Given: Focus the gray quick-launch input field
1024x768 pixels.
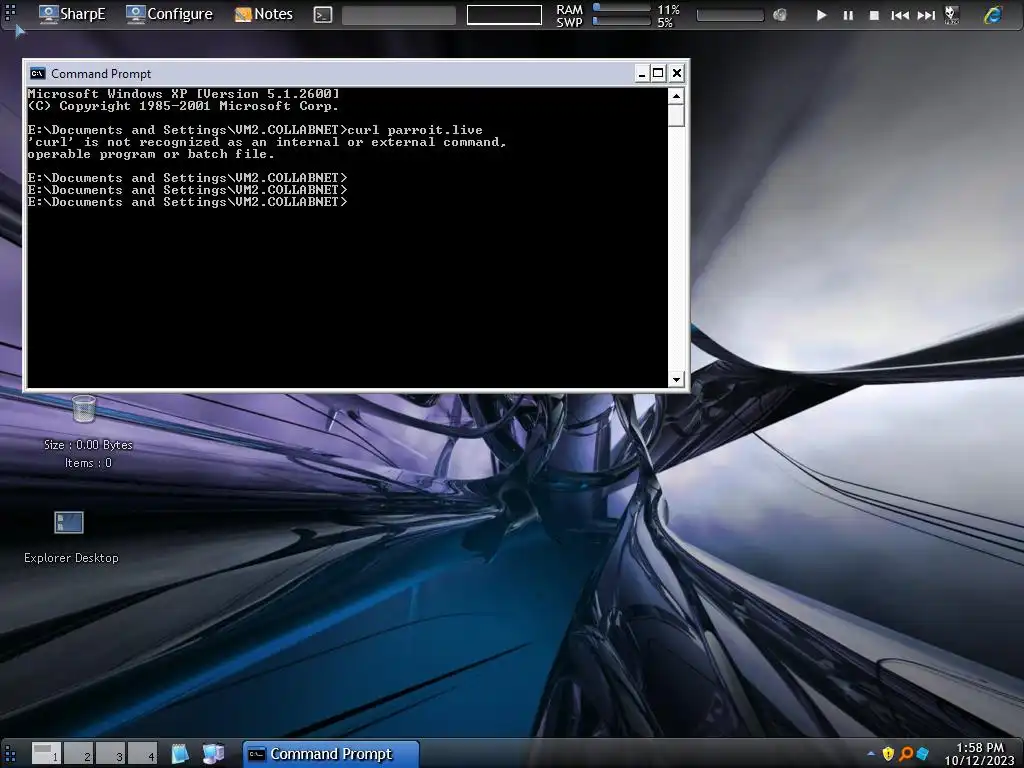Looking at the screenshot, I should [399, 15].
